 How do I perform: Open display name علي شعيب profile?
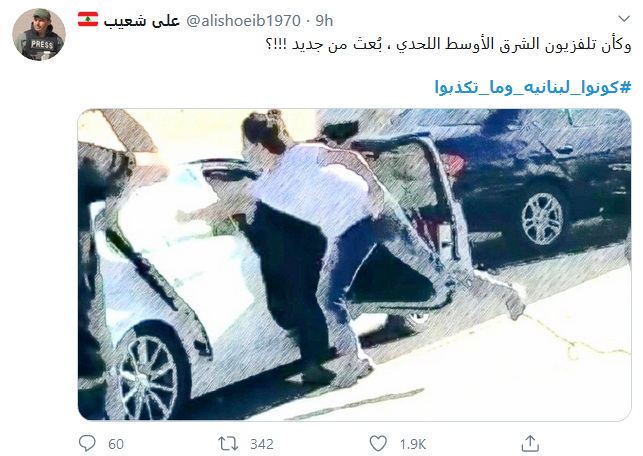tap(142, 21)
